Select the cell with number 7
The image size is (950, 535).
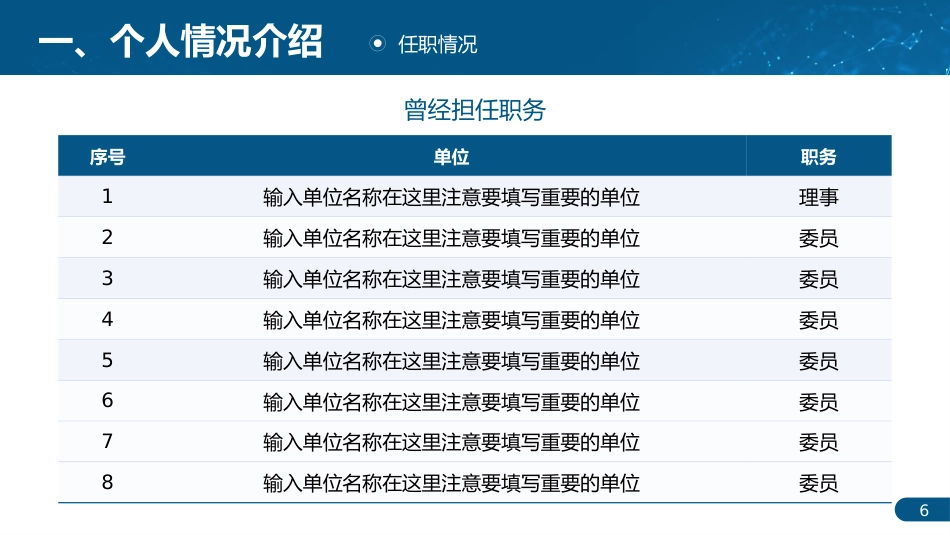tap(107, 442)
